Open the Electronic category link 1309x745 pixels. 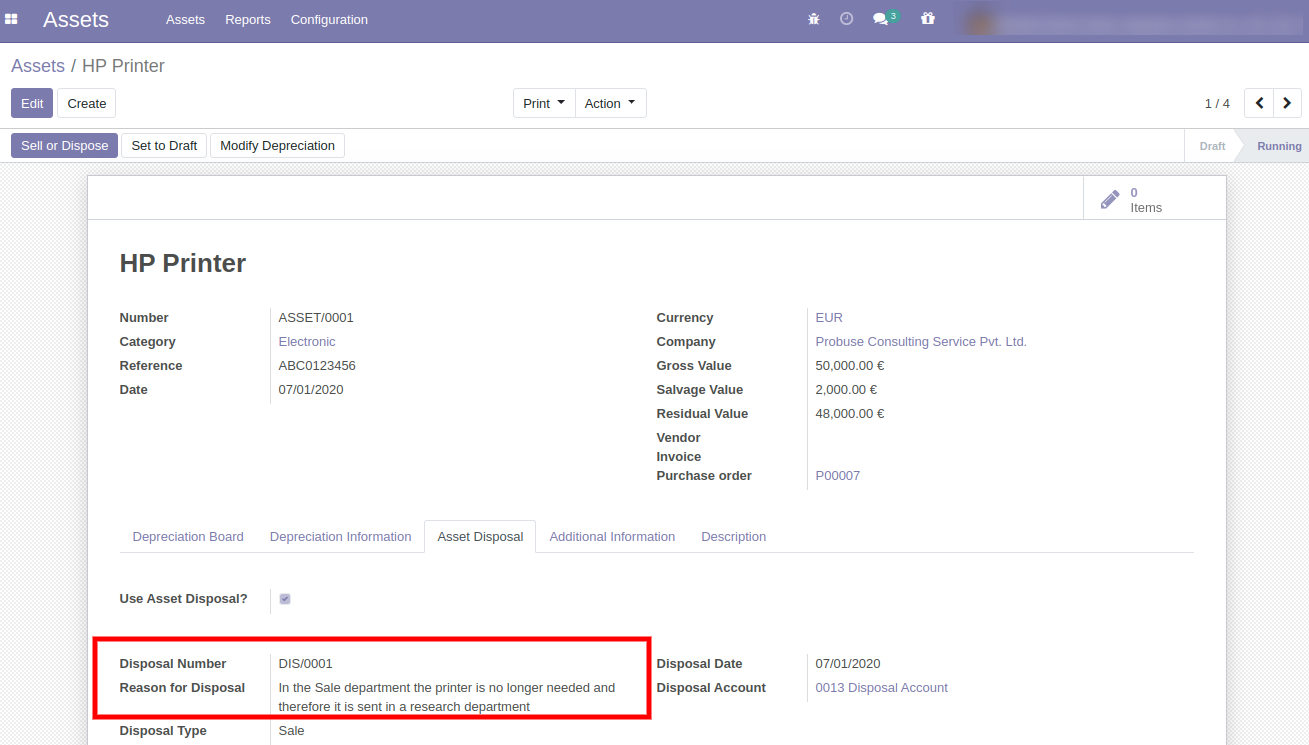click(x=307, y=342)
